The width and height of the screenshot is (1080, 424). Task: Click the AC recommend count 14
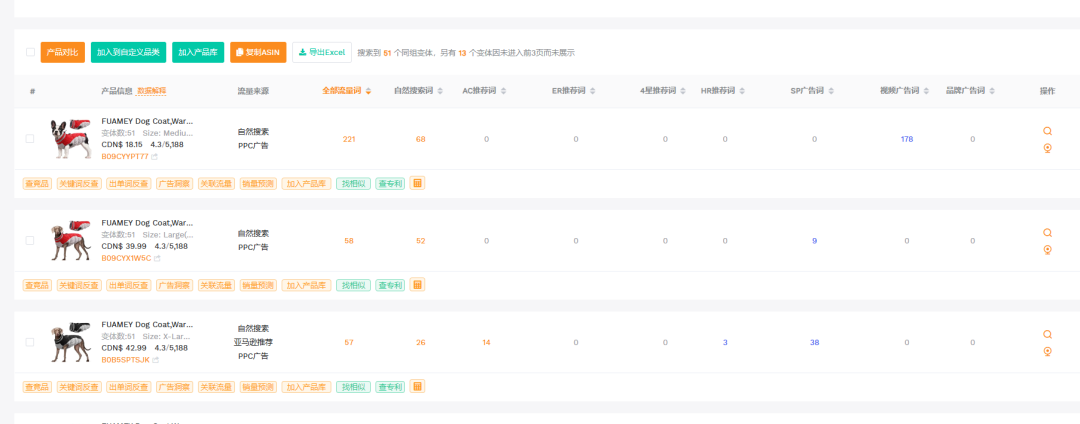[486, 342]
